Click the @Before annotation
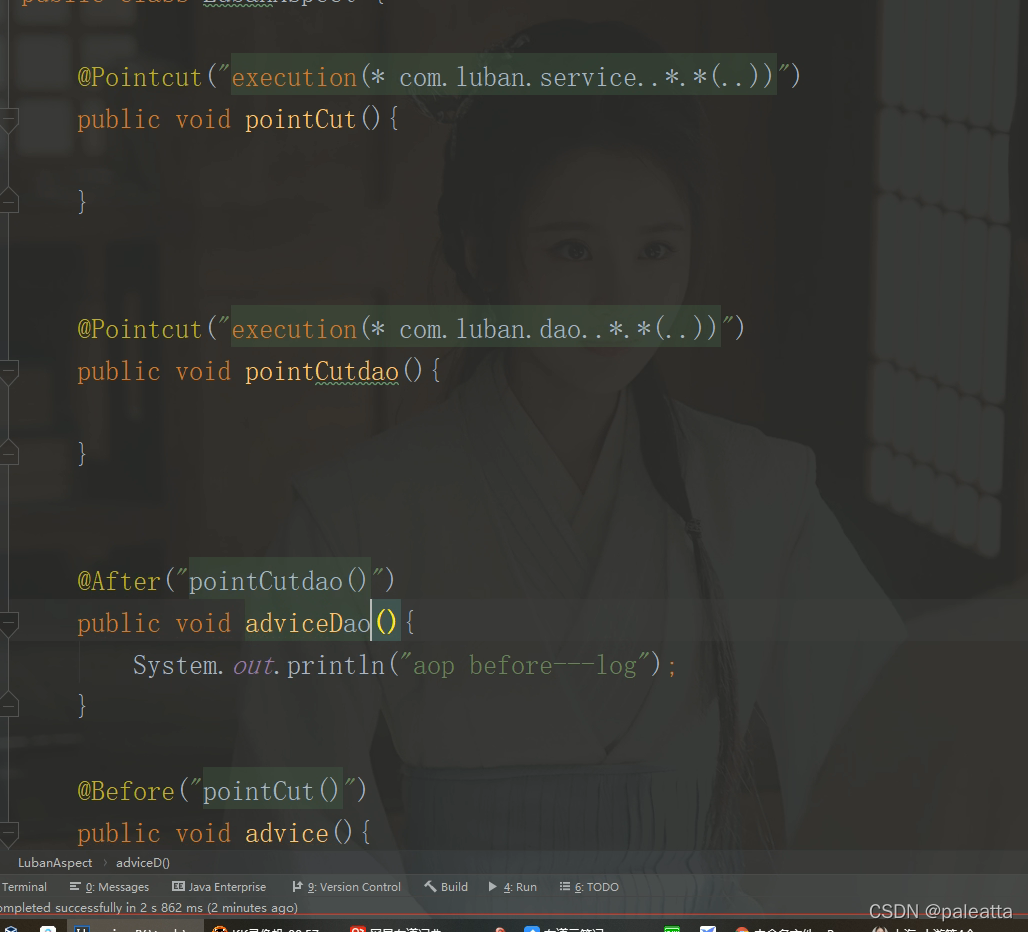This screenshot has height=932, width=1028. click(126, 791)
